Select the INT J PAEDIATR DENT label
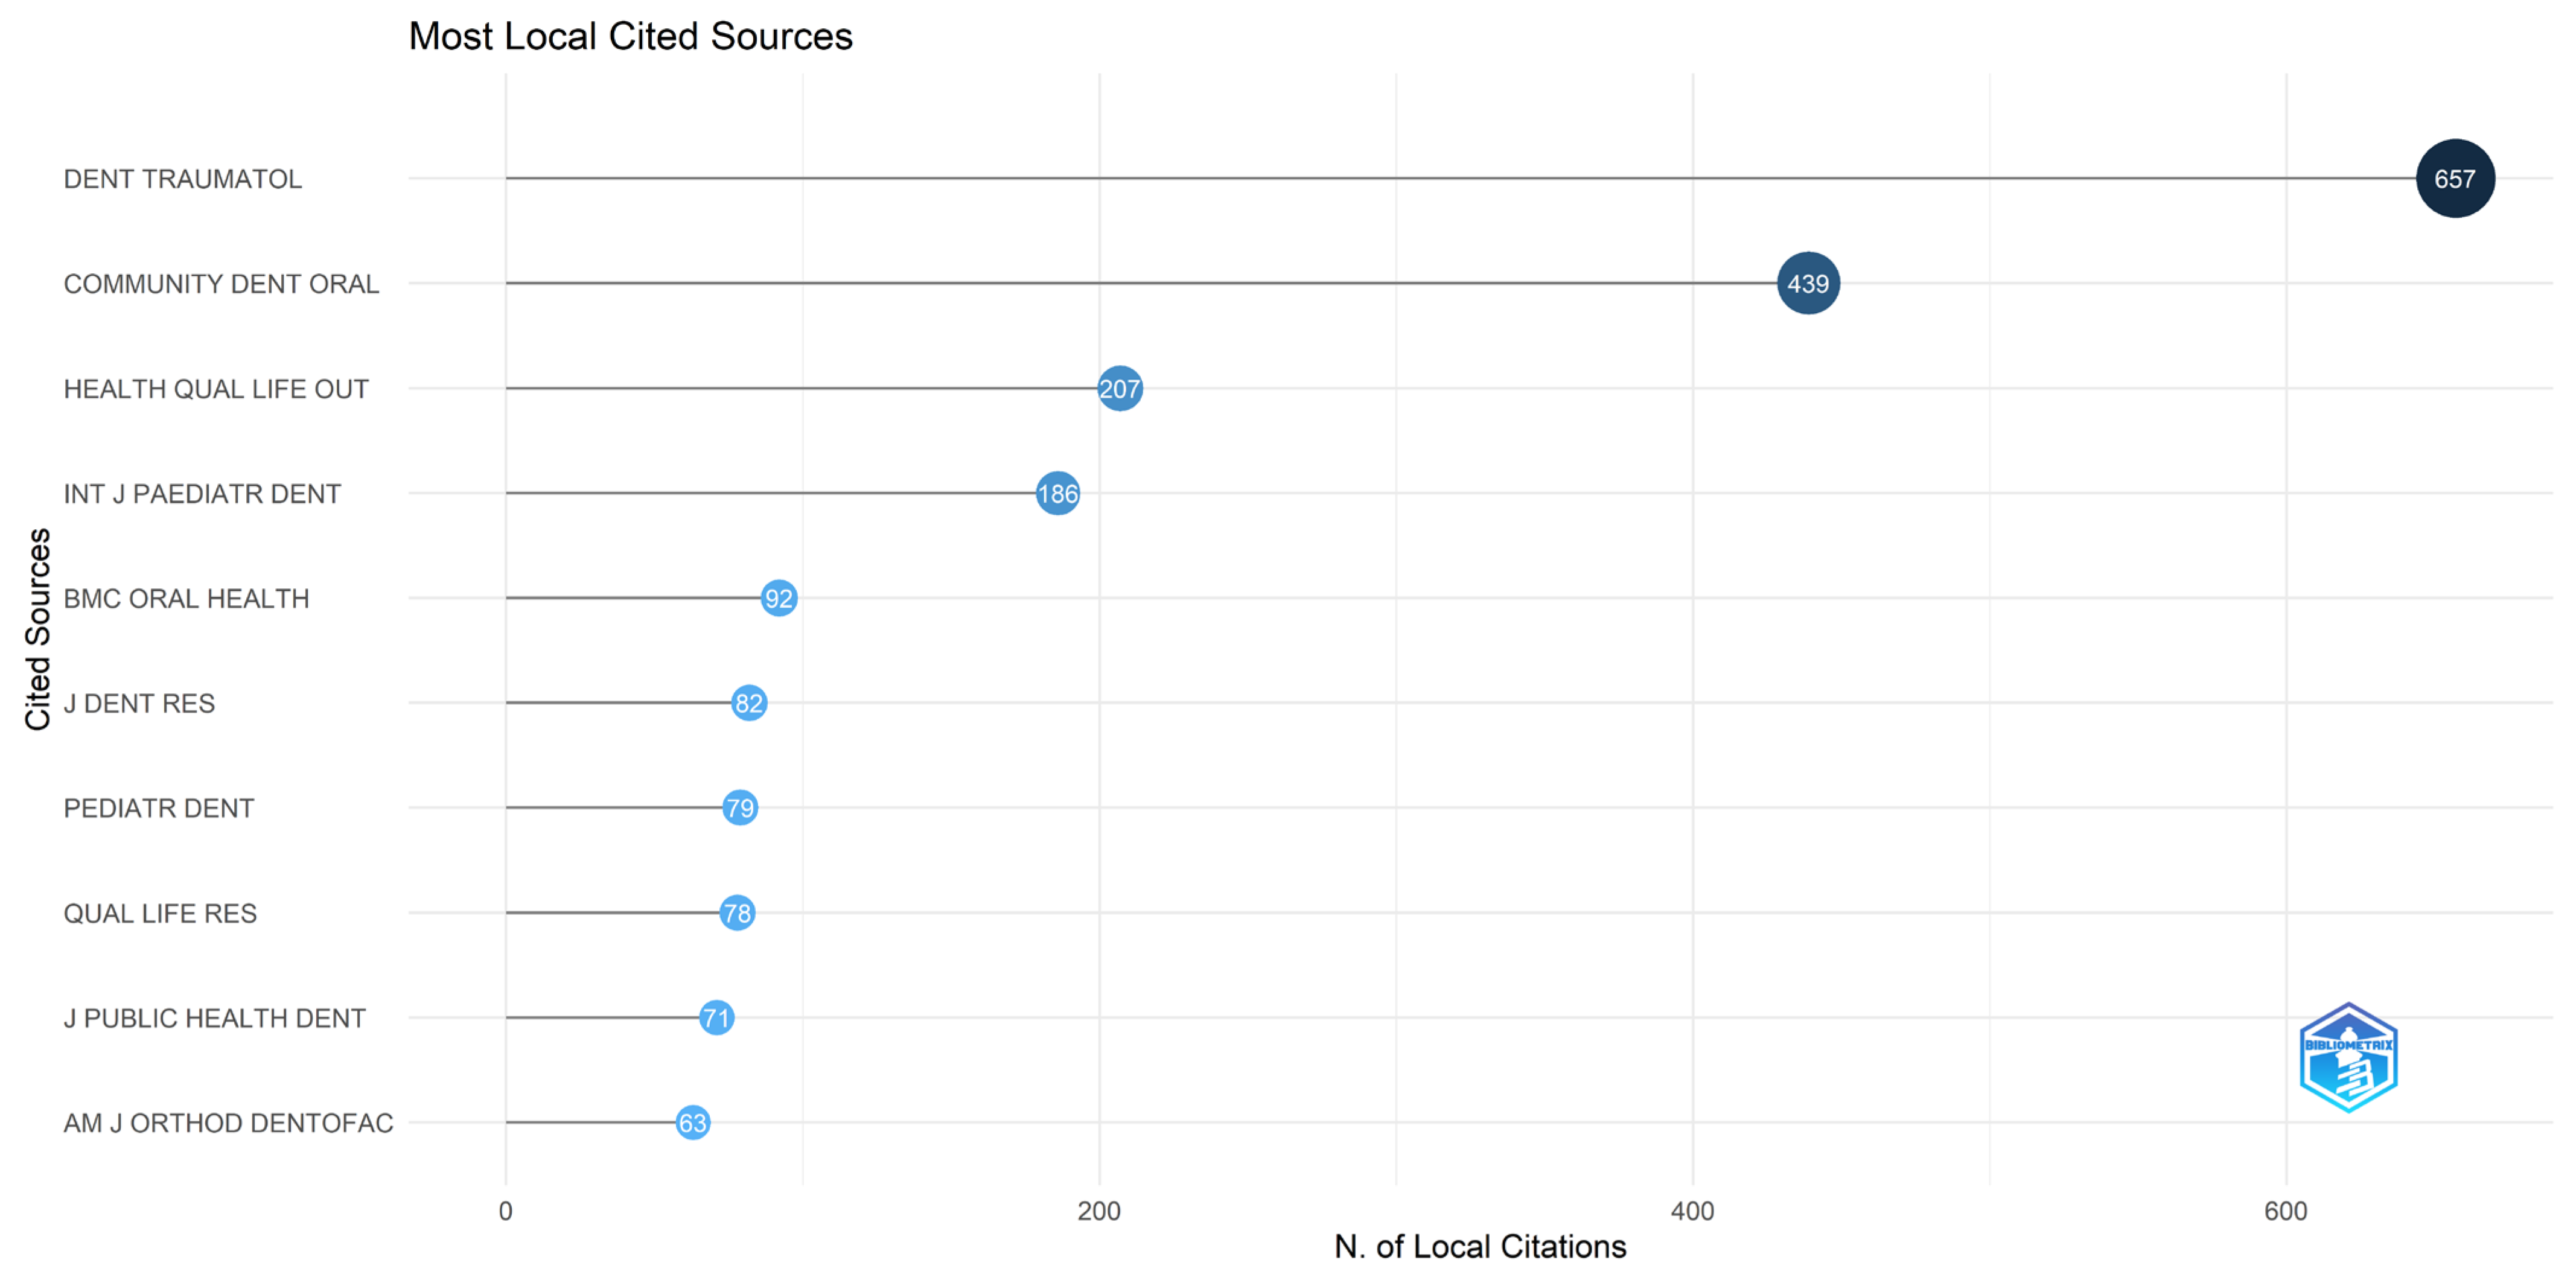Viewport: 2576px width, 1283px height. click(202, 494)
